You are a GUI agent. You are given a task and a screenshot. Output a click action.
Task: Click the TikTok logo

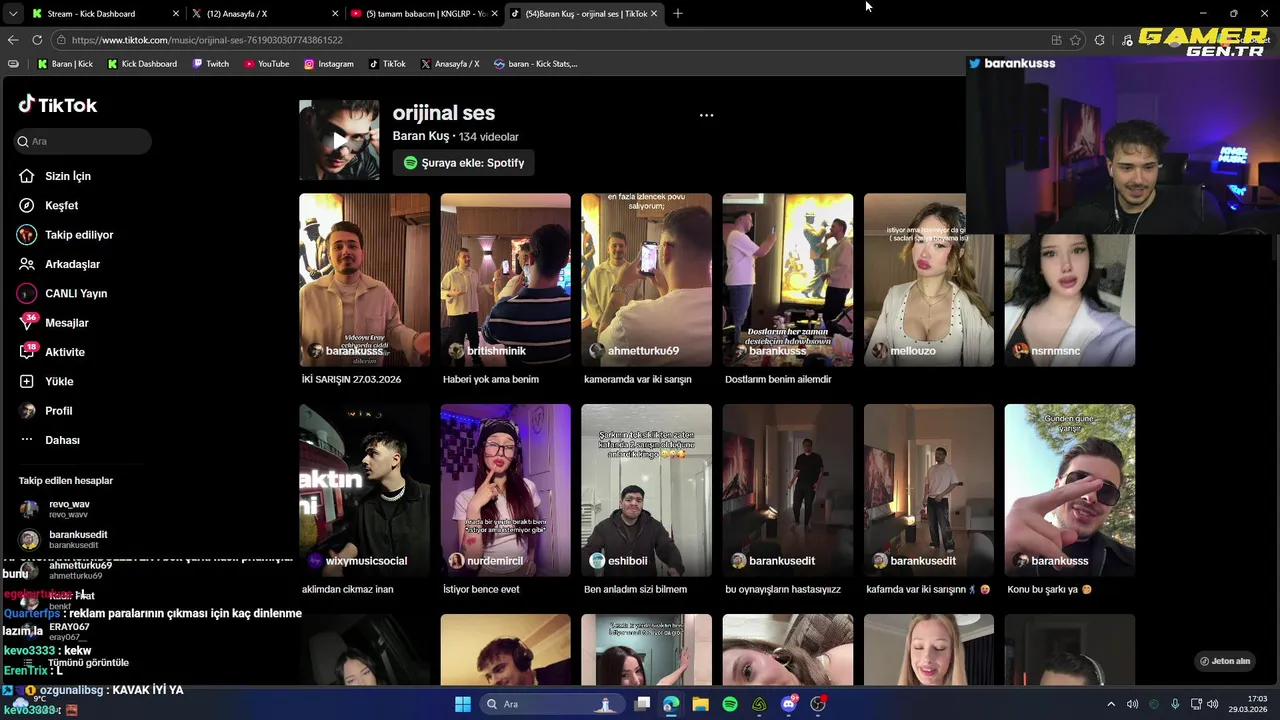click(x=57, y=105)
